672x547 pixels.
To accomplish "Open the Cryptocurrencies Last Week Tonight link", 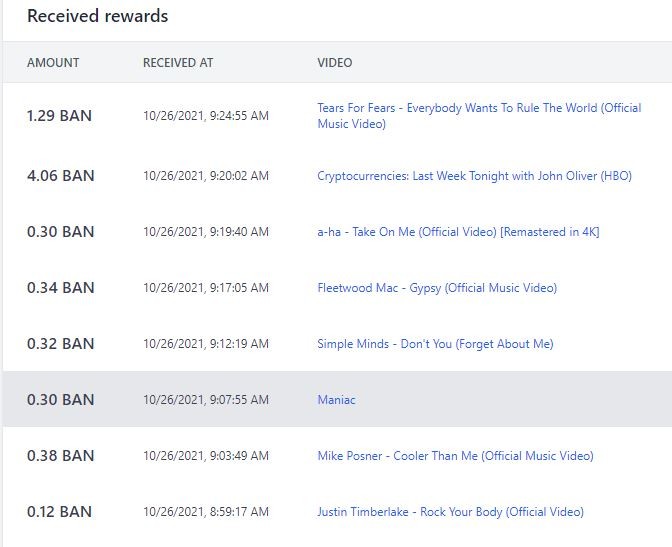I will coord(474,176).
